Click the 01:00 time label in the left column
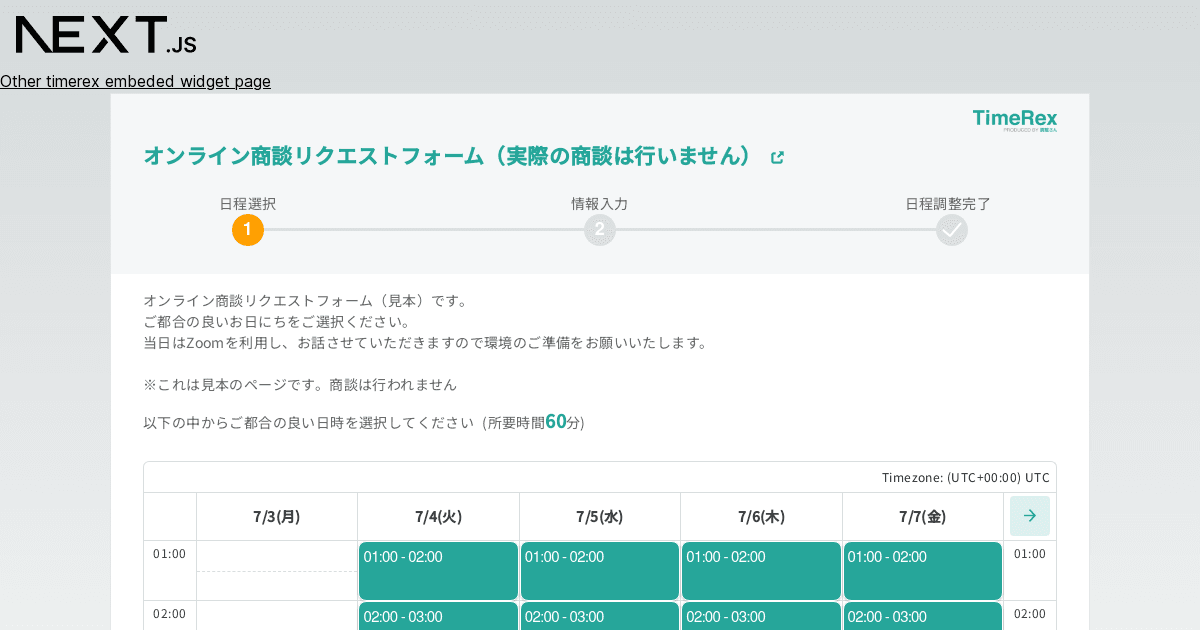This screenshot has width=1200, height=630. (x=170, y=553)
